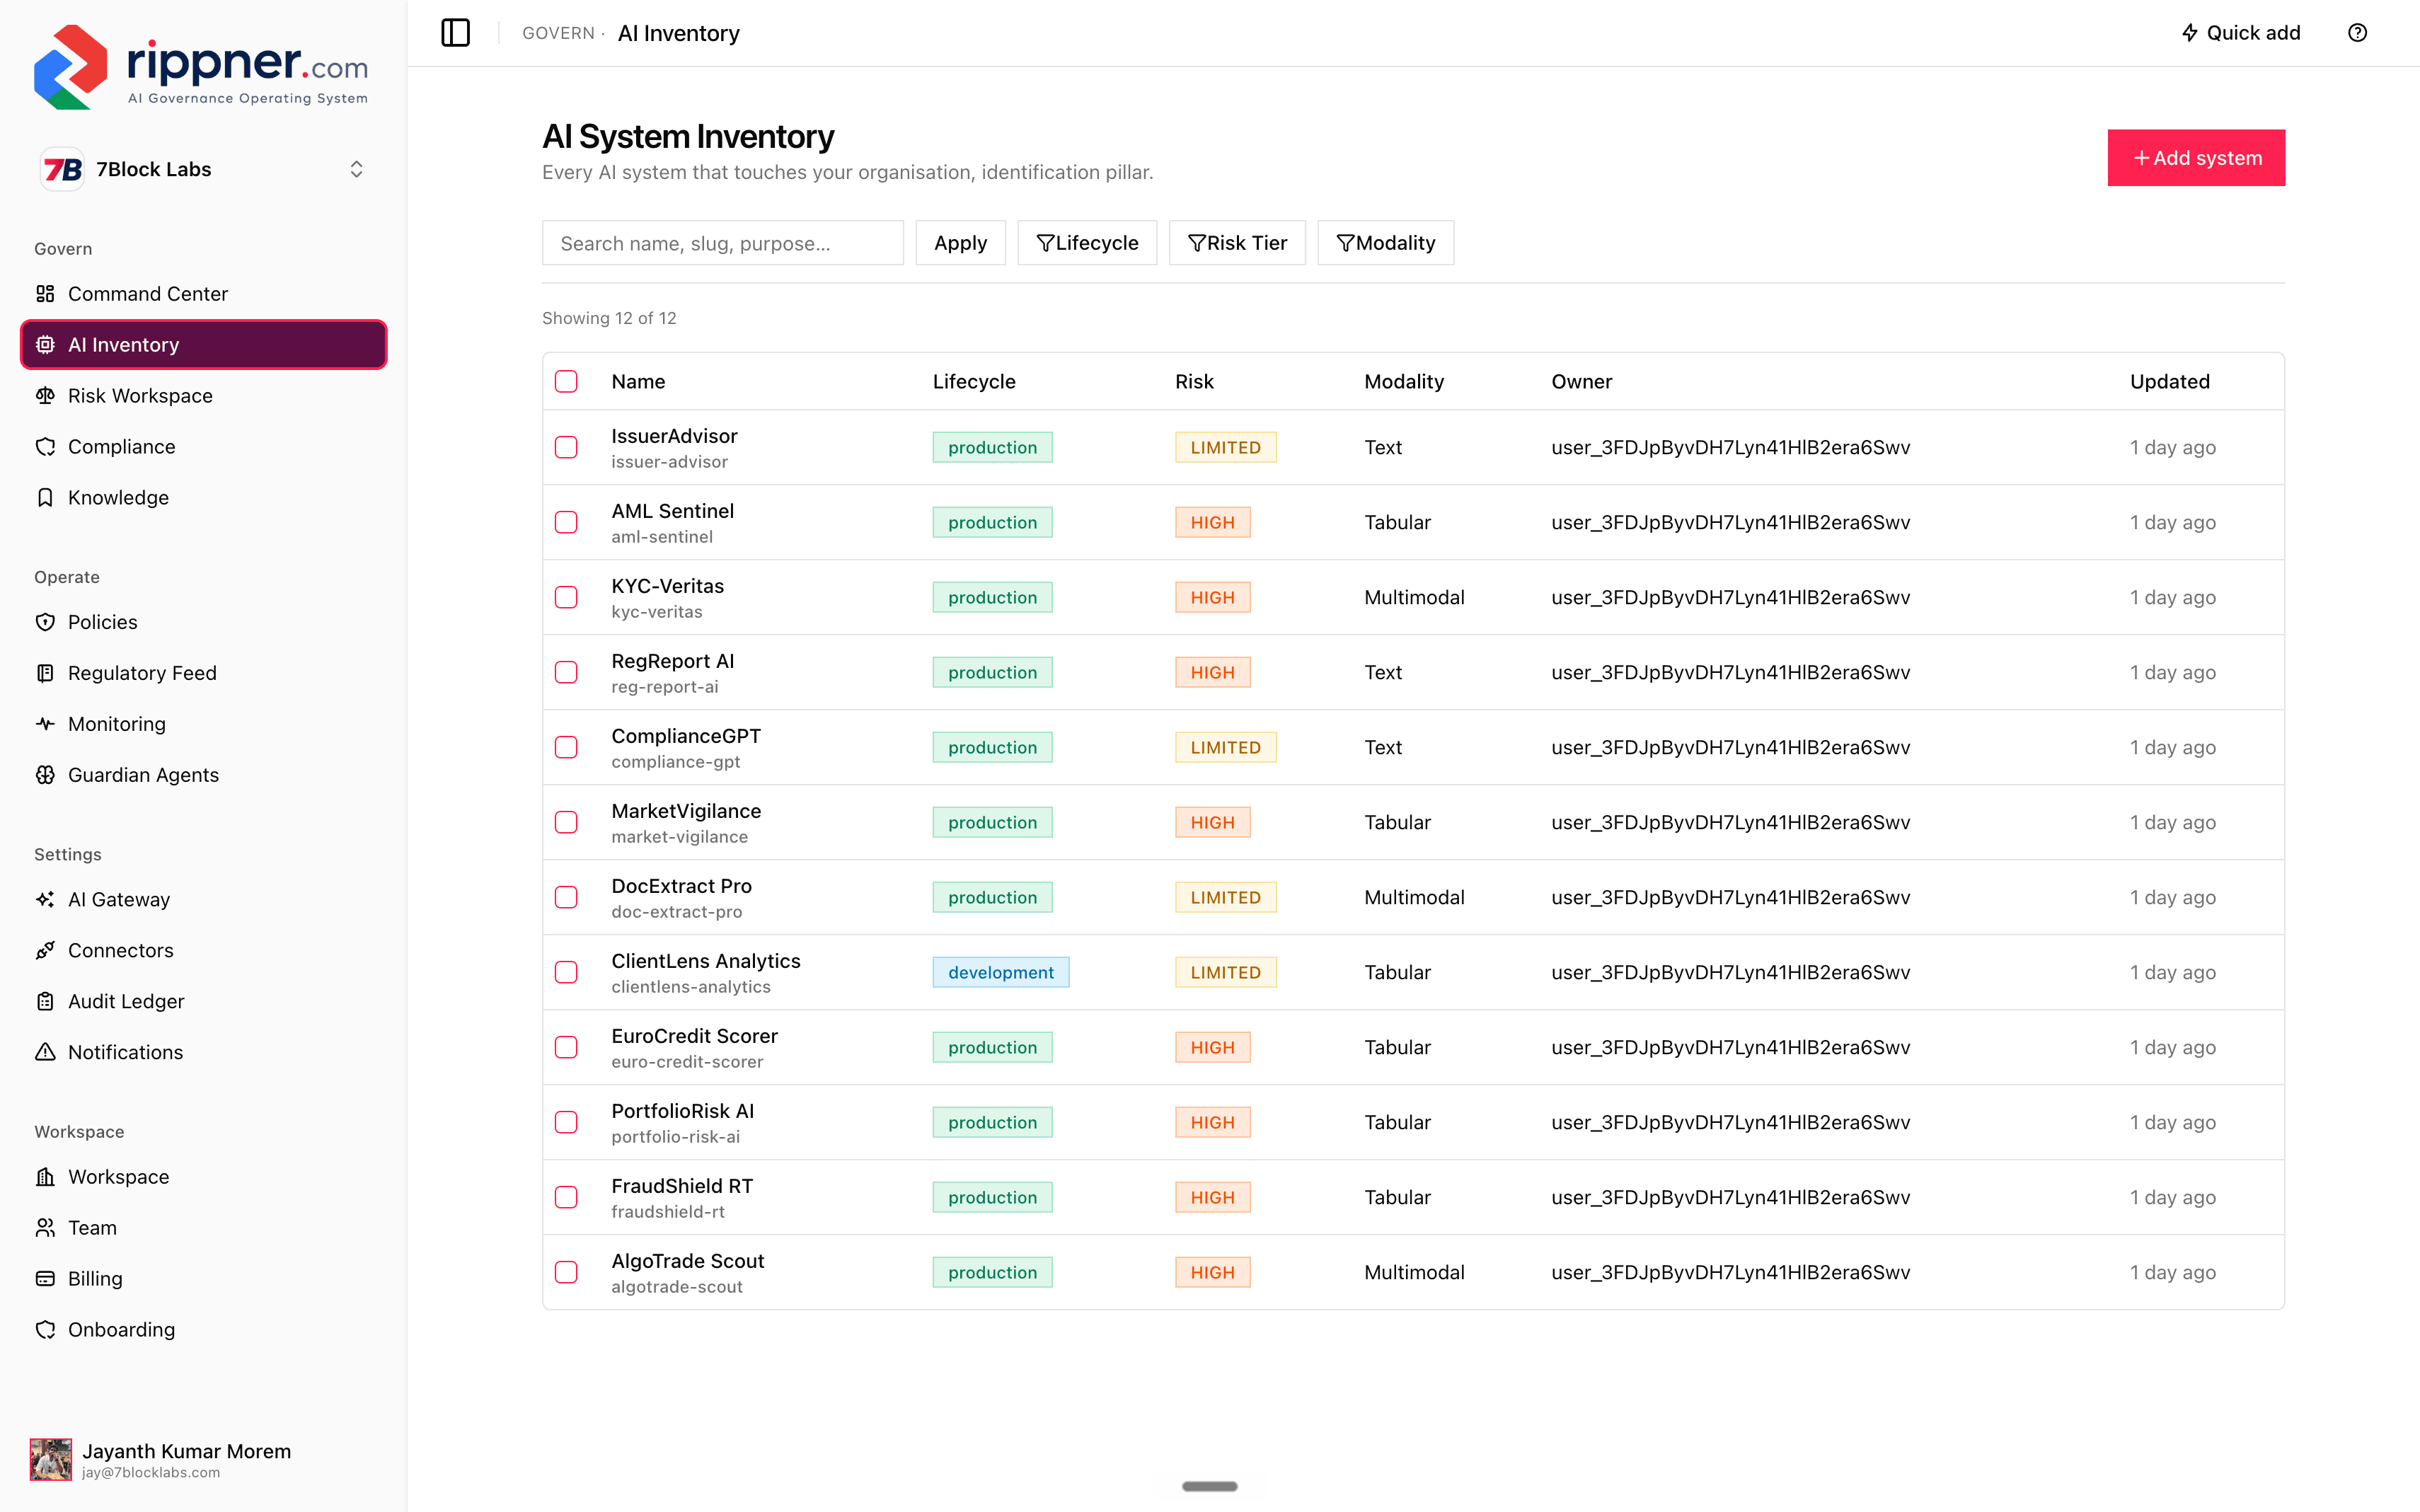Click the Notifications warning icon
This screenshot has height=1512, width=2420.
pos(45,1053)
